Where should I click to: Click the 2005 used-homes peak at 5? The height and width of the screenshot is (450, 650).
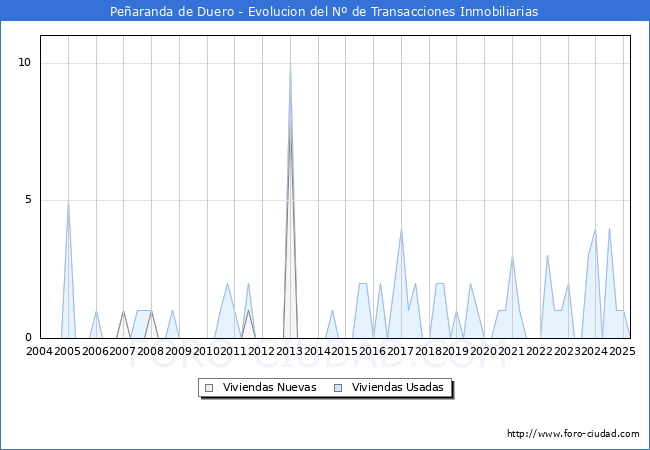point(68,201)
